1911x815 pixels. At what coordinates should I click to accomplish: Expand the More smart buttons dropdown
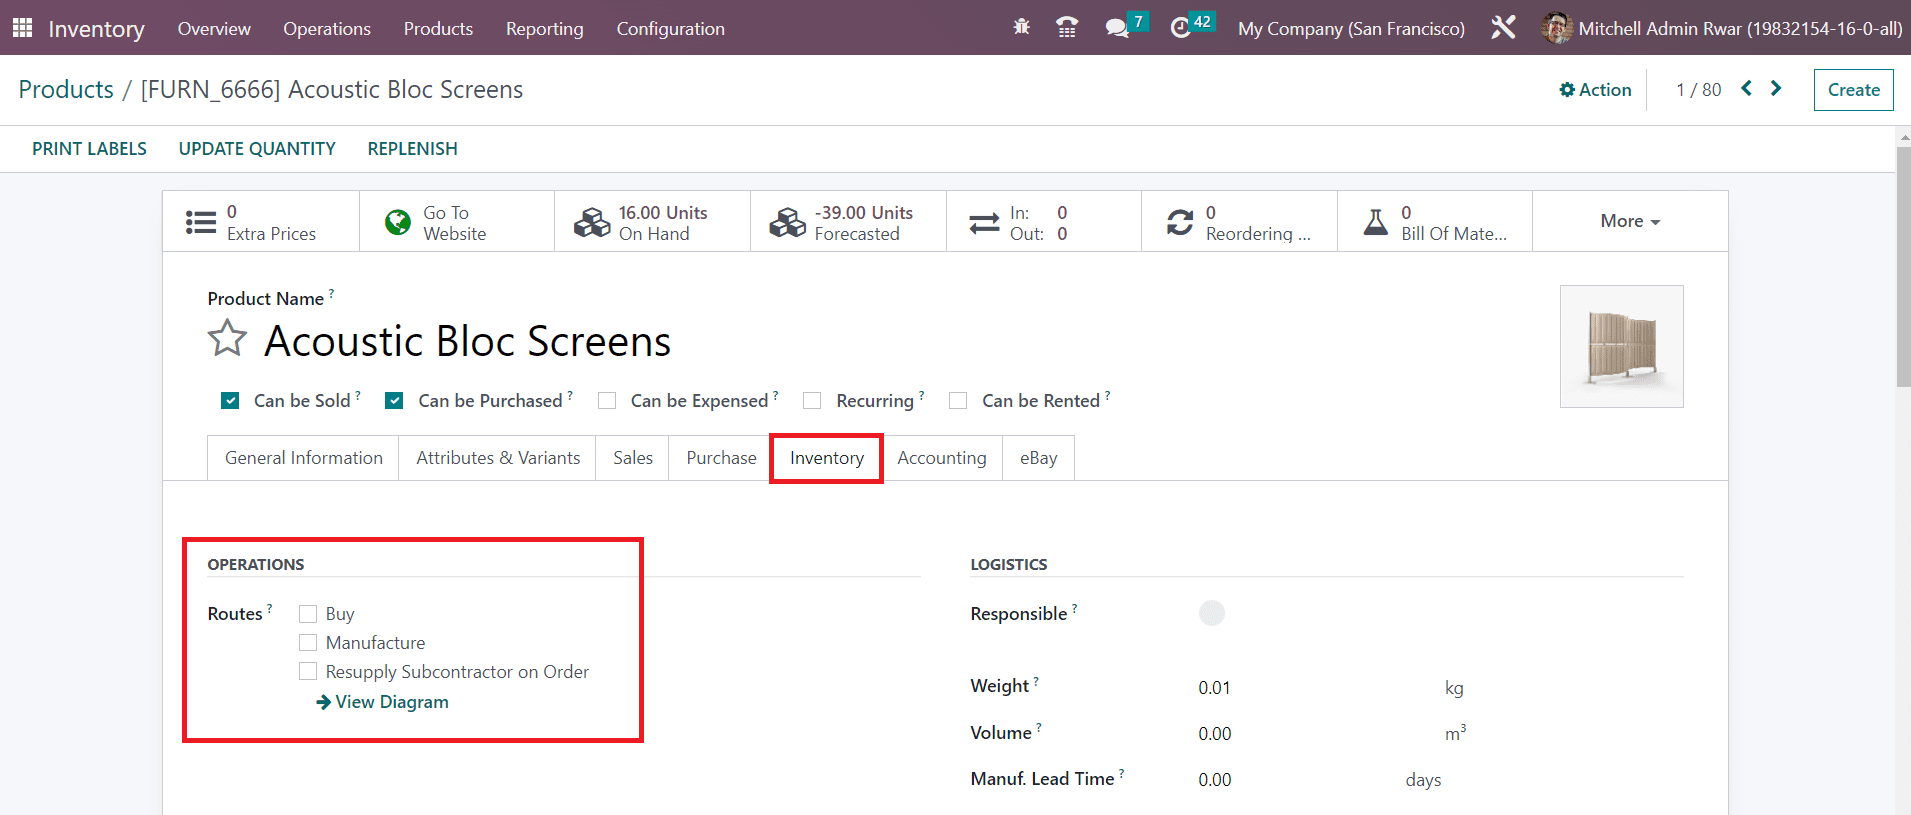pyautogui.click(x=1629, y=221)
